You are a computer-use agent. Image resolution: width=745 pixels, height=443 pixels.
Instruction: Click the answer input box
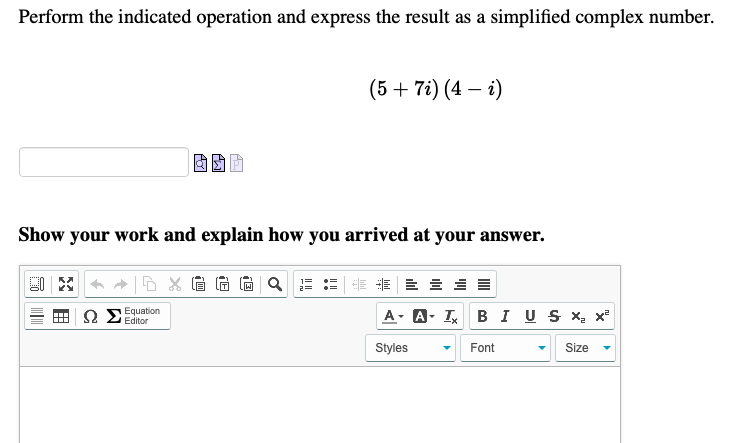[x=104, y=162]
